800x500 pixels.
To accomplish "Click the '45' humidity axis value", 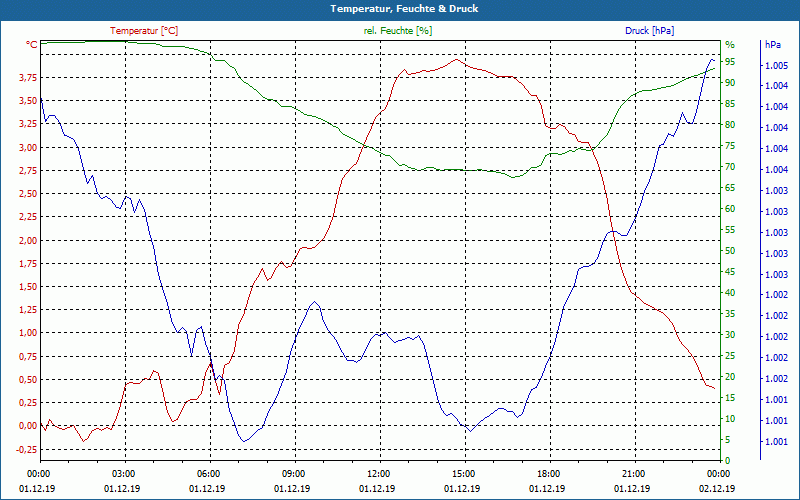I will point(730,272).
